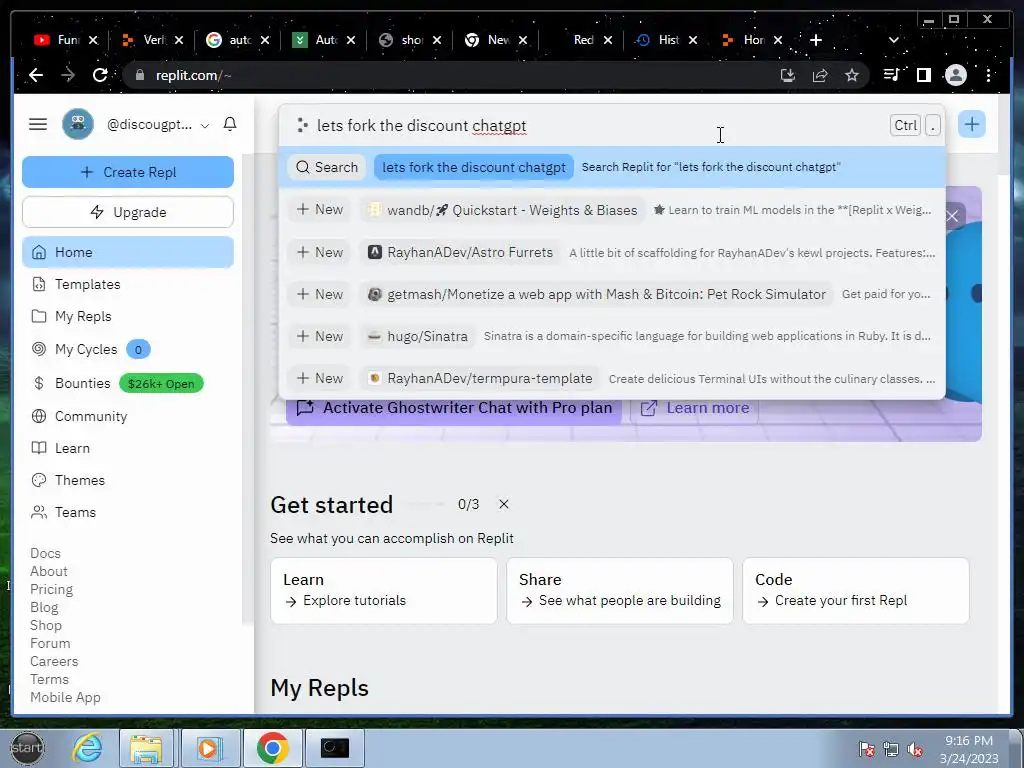Click the install app icon in address bar
This screenshot has height=768, width=1024.
[x=788, y=75]
